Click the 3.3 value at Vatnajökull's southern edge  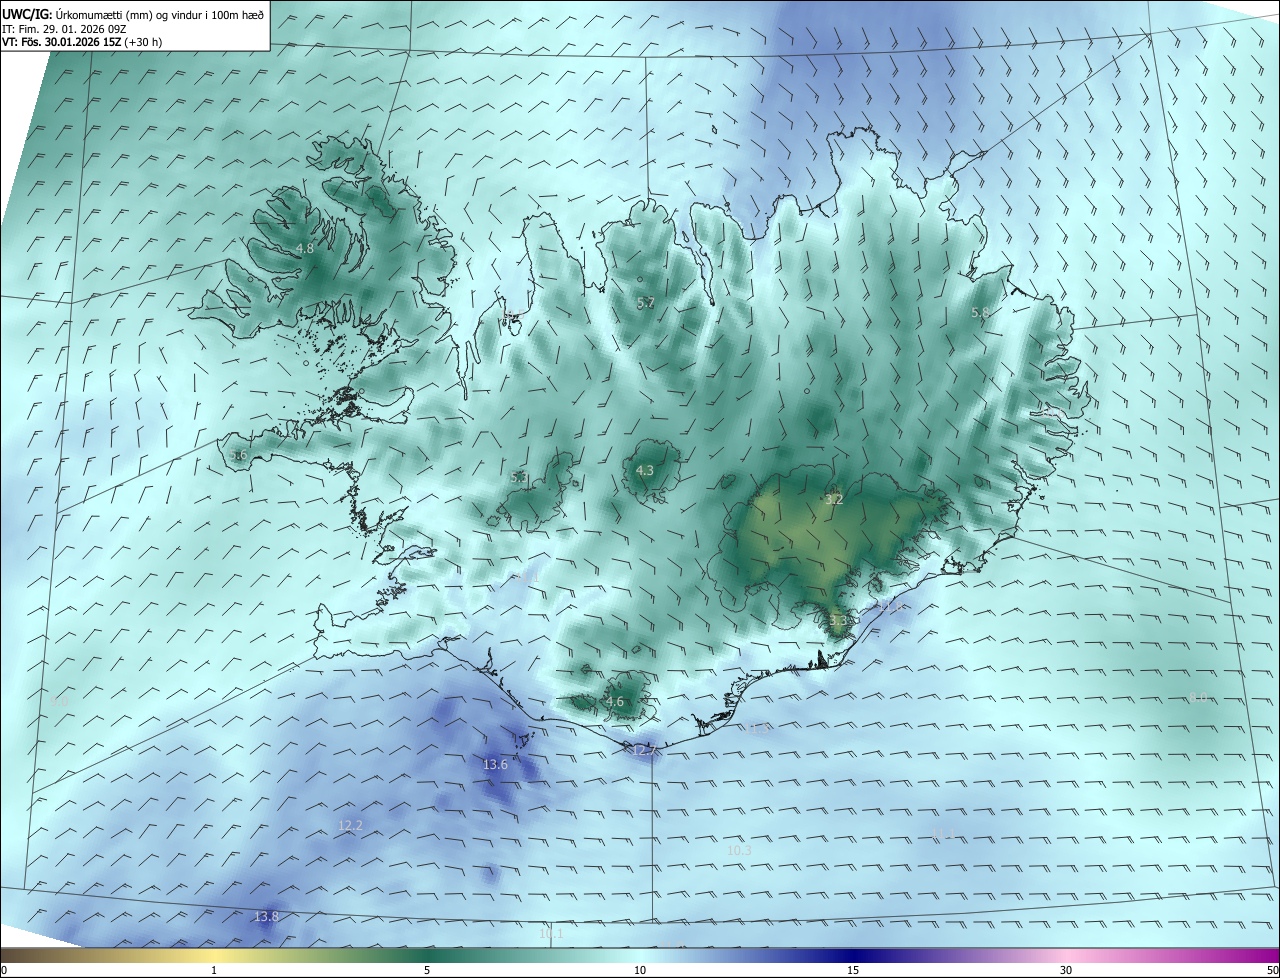pos(838,620)
